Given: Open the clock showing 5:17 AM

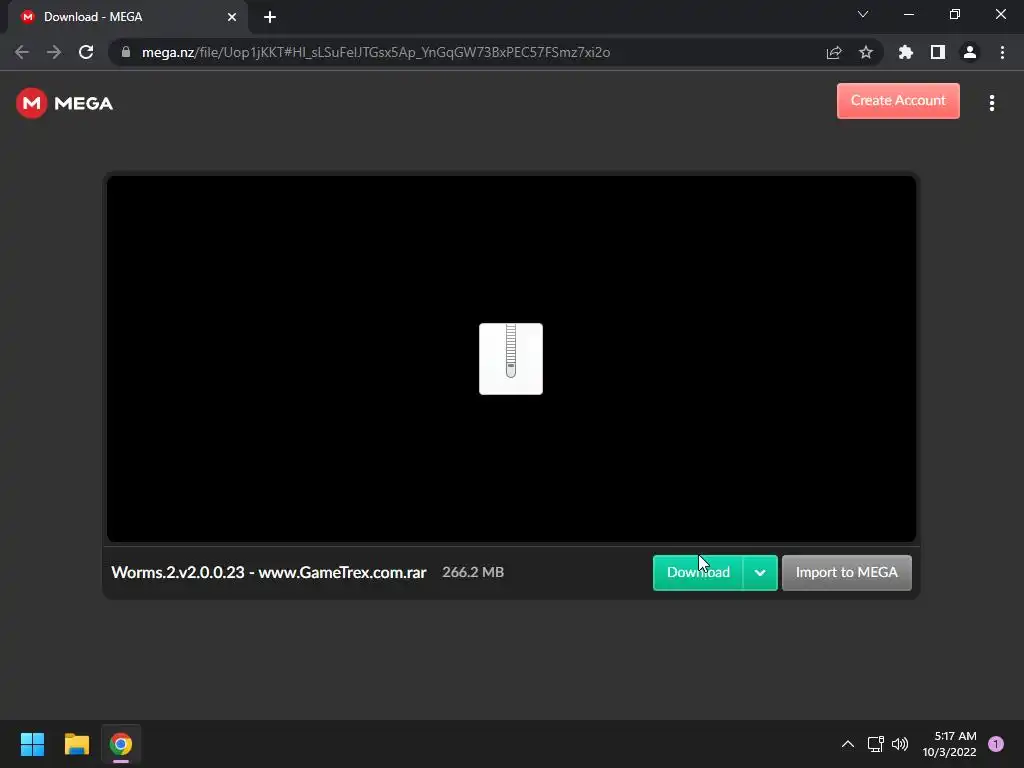Looking at the screenshot, I should (x=950, y=744).
